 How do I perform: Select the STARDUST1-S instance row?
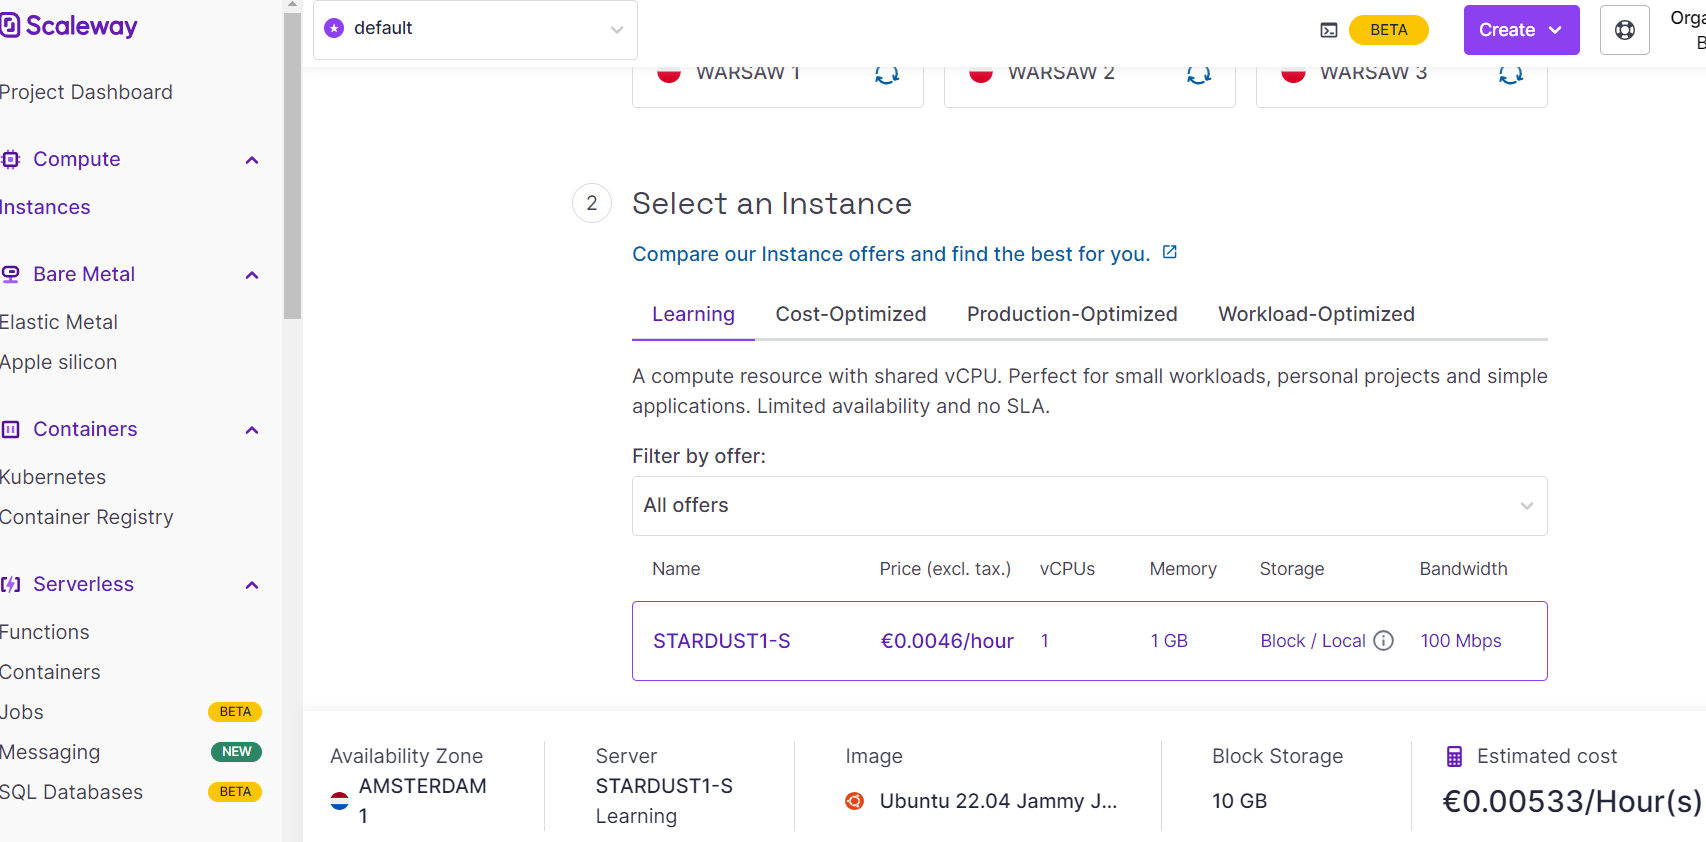(x=1090, y=641)
